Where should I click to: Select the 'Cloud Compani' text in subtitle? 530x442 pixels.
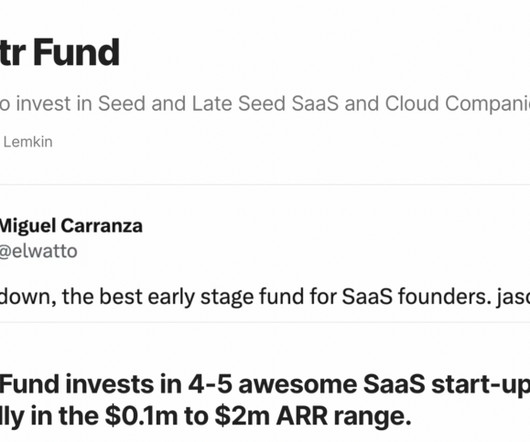click(457, 104)
